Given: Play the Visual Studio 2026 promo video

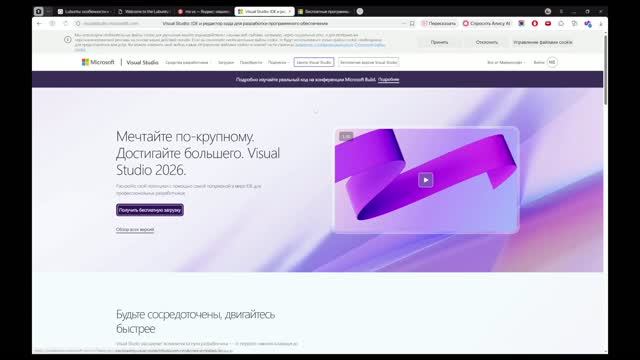Looking at the screenshot, I should click(x=426, y=180).
